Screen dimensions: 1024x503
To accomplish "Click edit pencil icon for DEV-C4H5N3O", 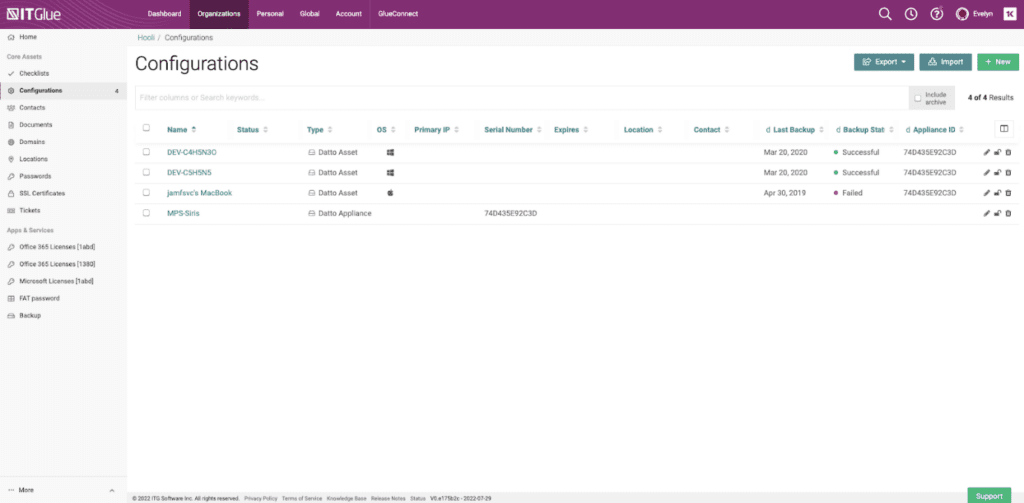I will click(x=986, y=152).
